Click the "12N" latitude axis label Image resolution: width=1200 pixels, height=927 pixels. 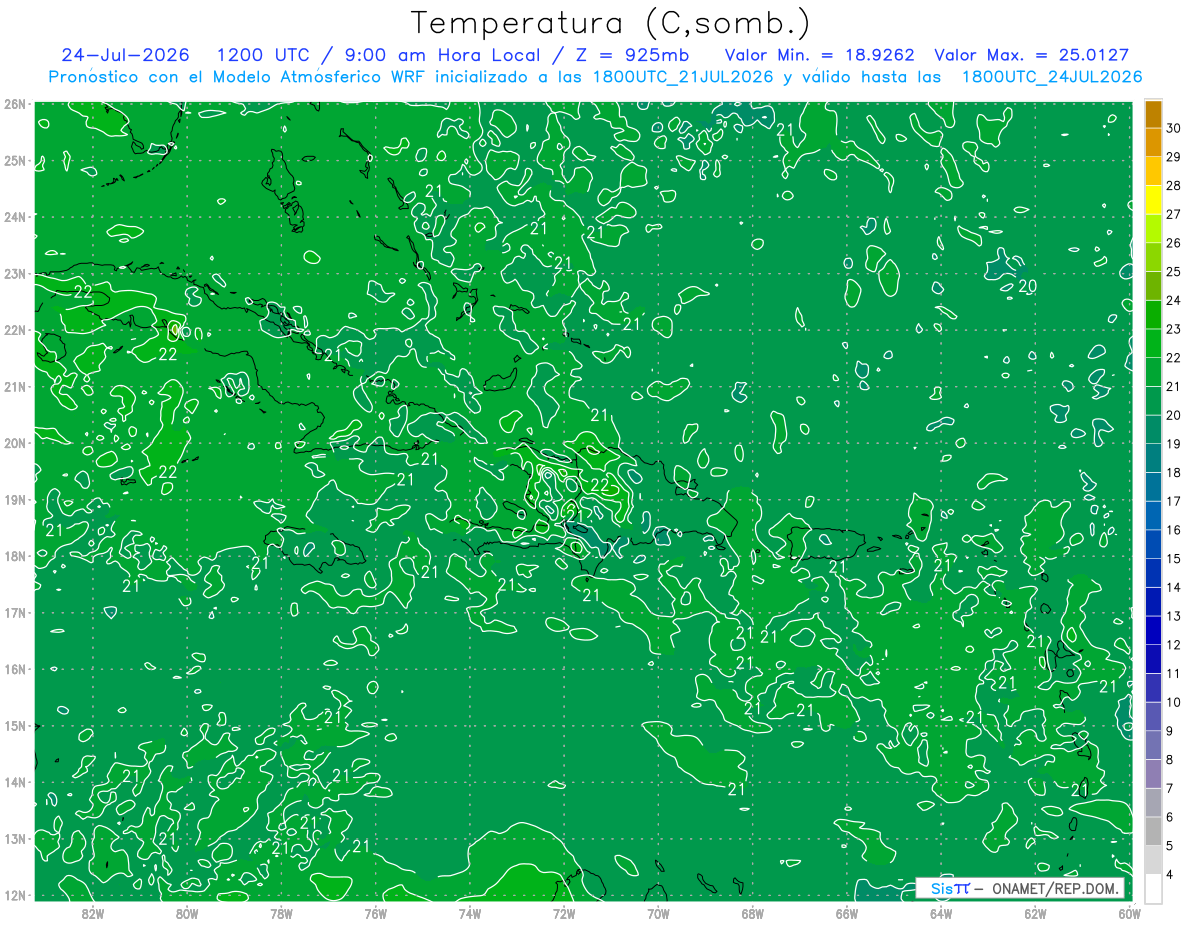pyautogui.click(x=14, y=895)
